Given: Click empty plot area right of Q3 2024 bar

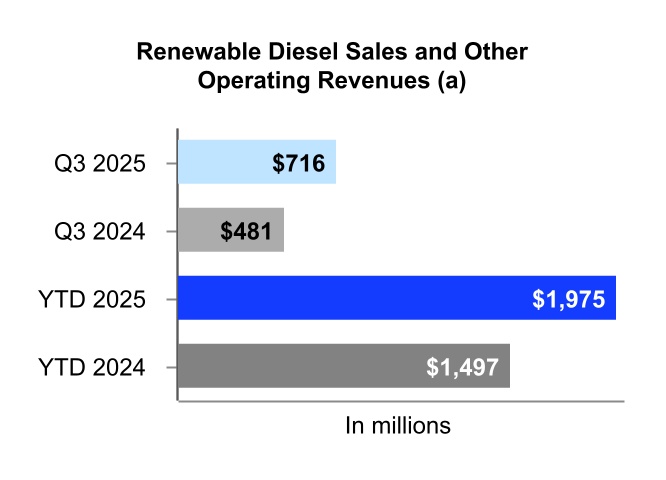Looking at the screenshot, I should click(x=450, y=231).
